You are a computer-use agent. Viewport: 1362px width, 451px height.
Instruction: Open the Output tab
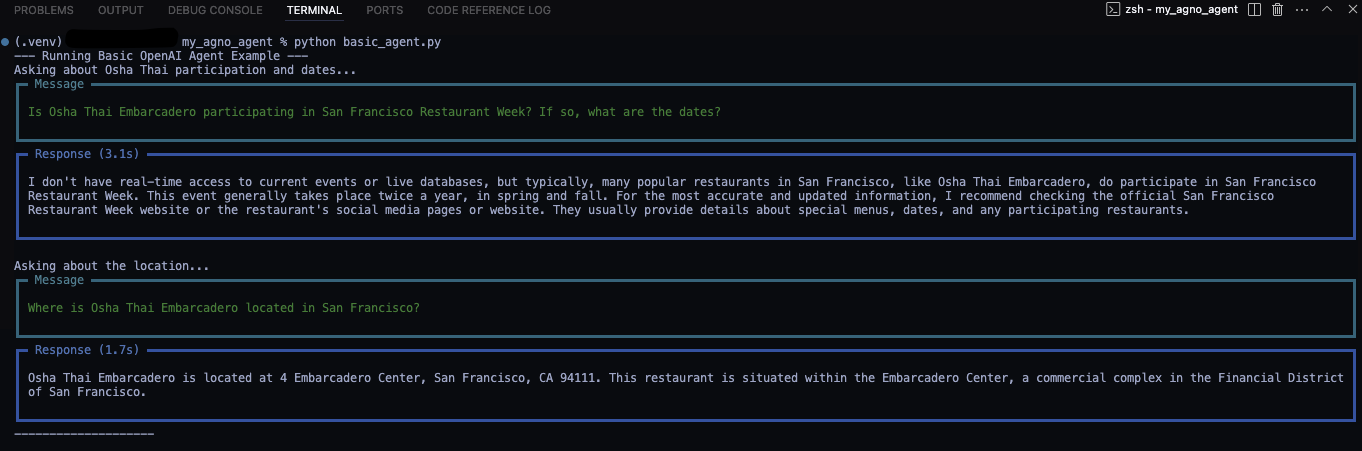tap(121, 10)
